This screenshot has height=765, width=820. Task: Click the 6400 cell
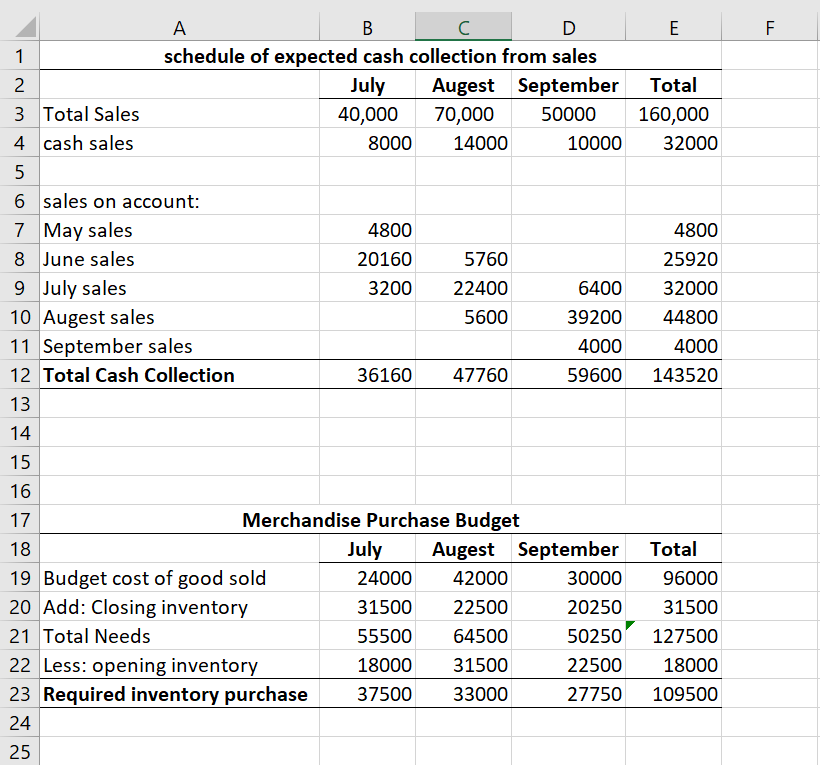tap(568, 288)
